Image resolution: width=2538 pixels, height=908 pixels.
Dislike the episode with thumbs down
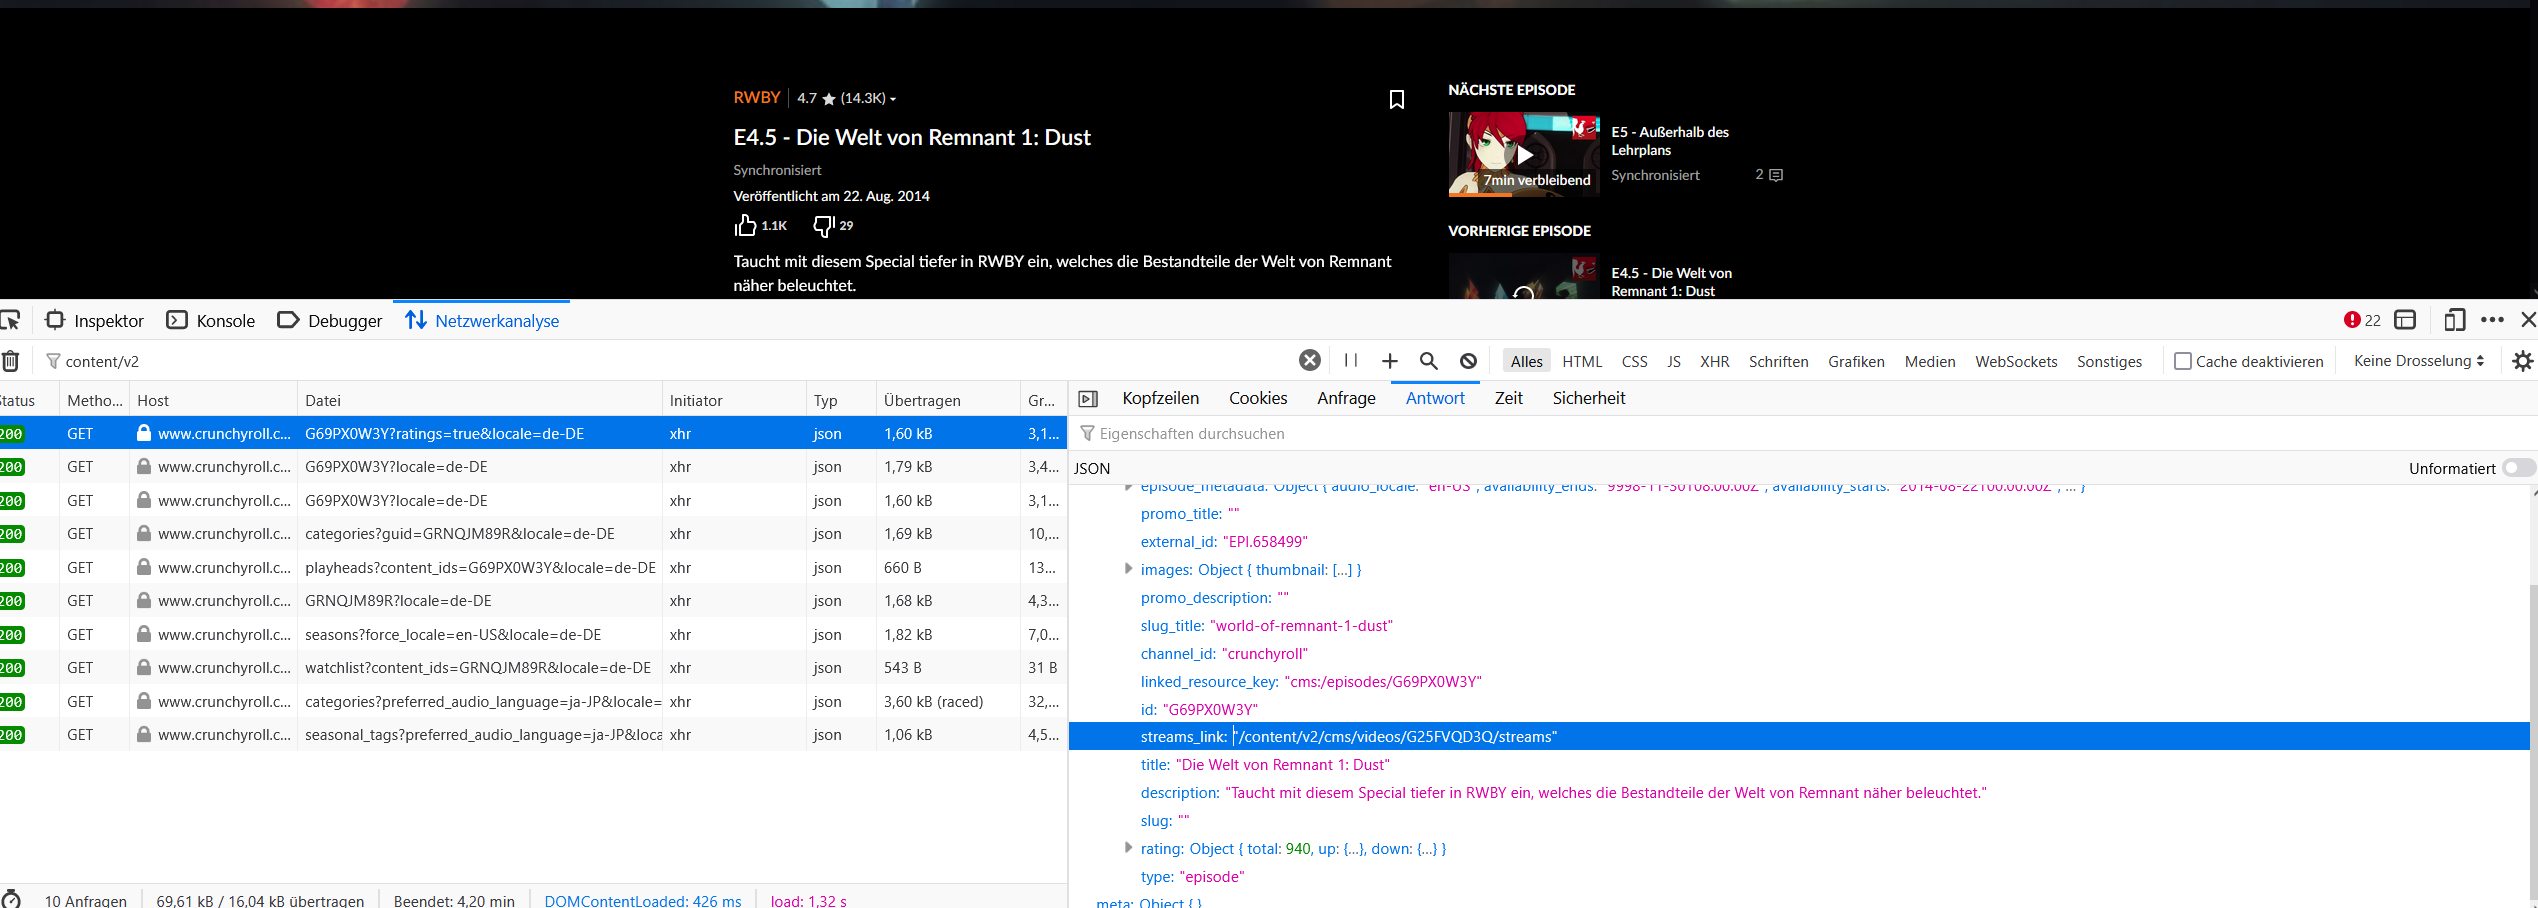point(823,225)
